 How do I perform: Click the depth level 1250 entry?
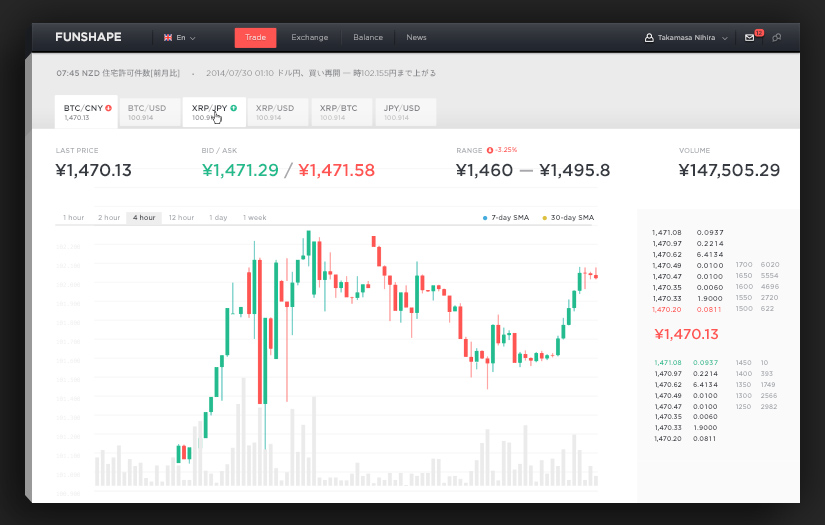tap(756, 407)
